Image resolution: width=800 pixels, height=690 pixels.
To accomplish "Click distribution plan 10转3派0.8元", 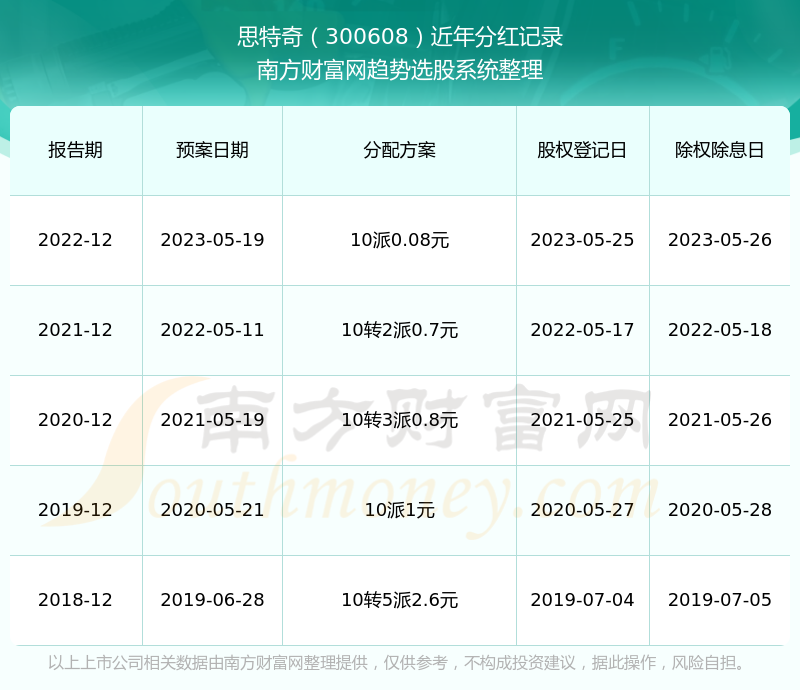I will point(399,420).
